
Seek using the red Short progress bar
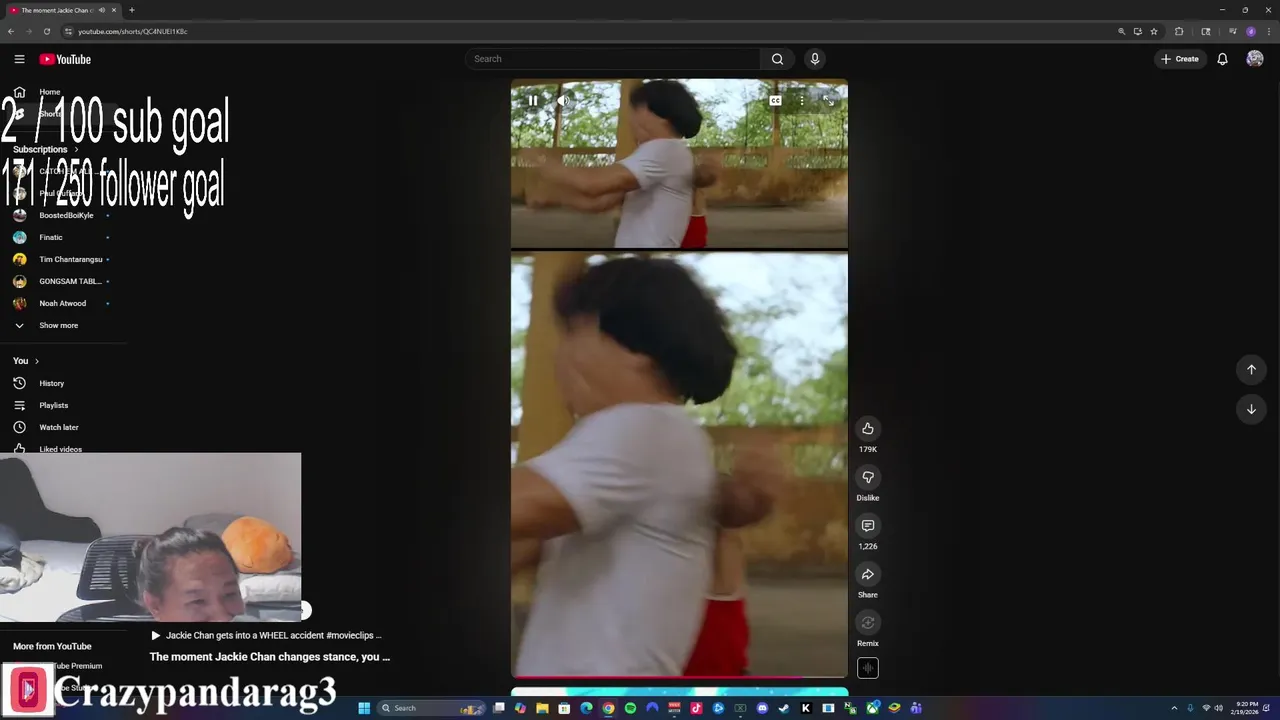679,677
